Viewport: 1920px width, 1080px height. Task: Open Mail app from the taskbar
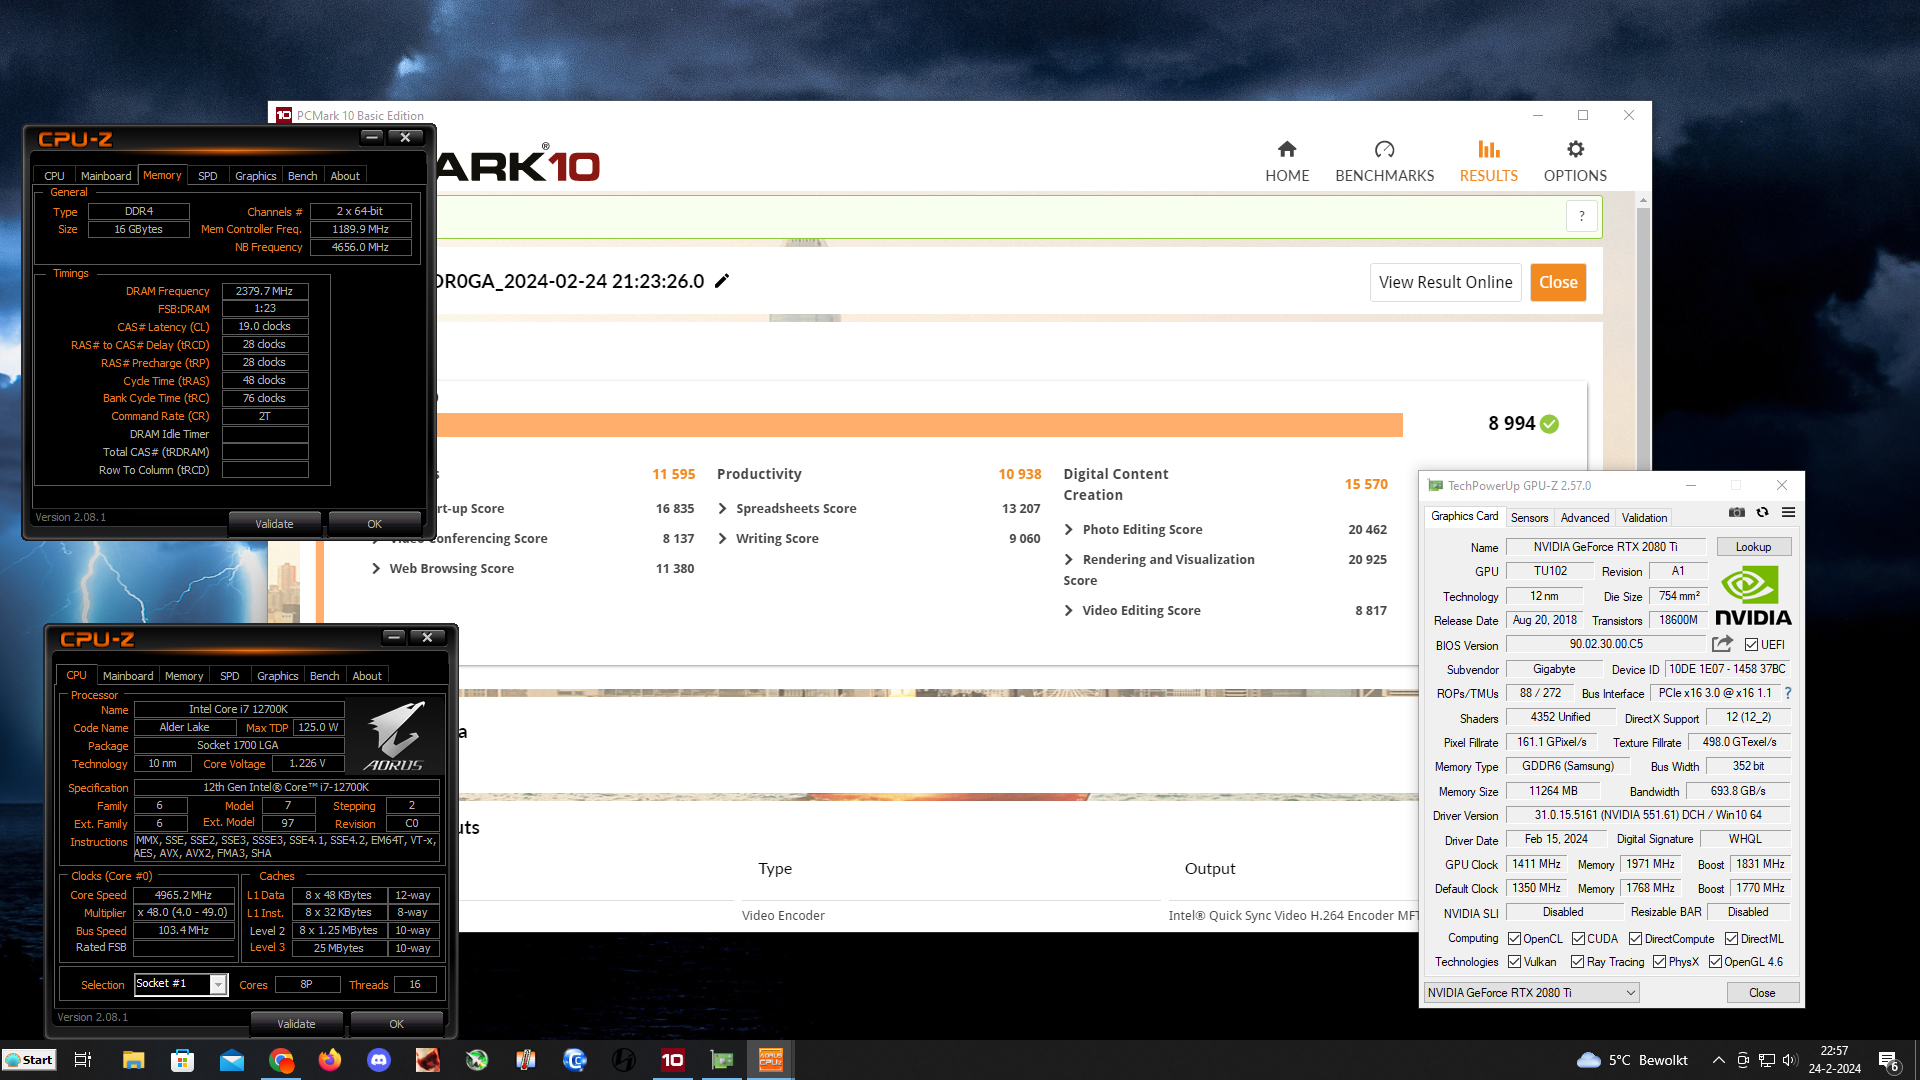[231, 1060]
